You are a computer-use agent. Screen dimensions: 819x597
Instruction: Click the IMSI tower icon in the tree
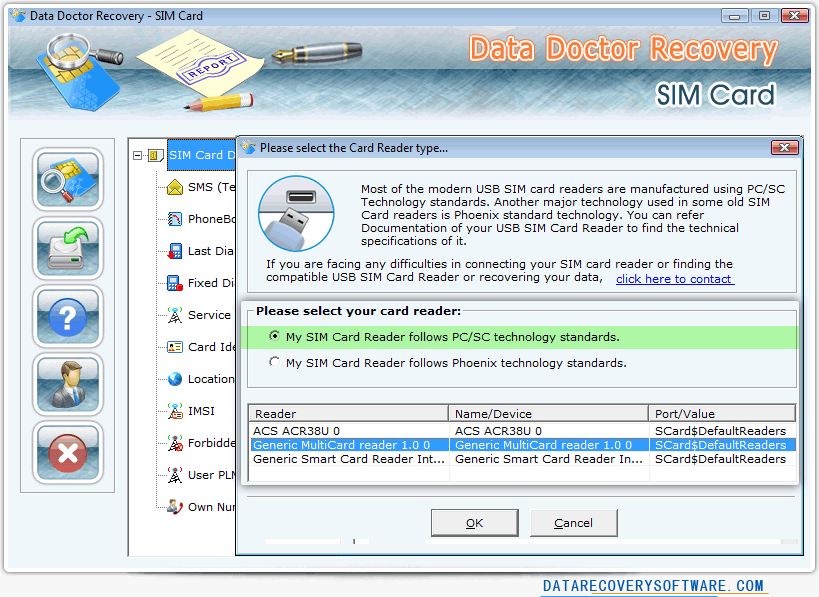coord(174,411)
